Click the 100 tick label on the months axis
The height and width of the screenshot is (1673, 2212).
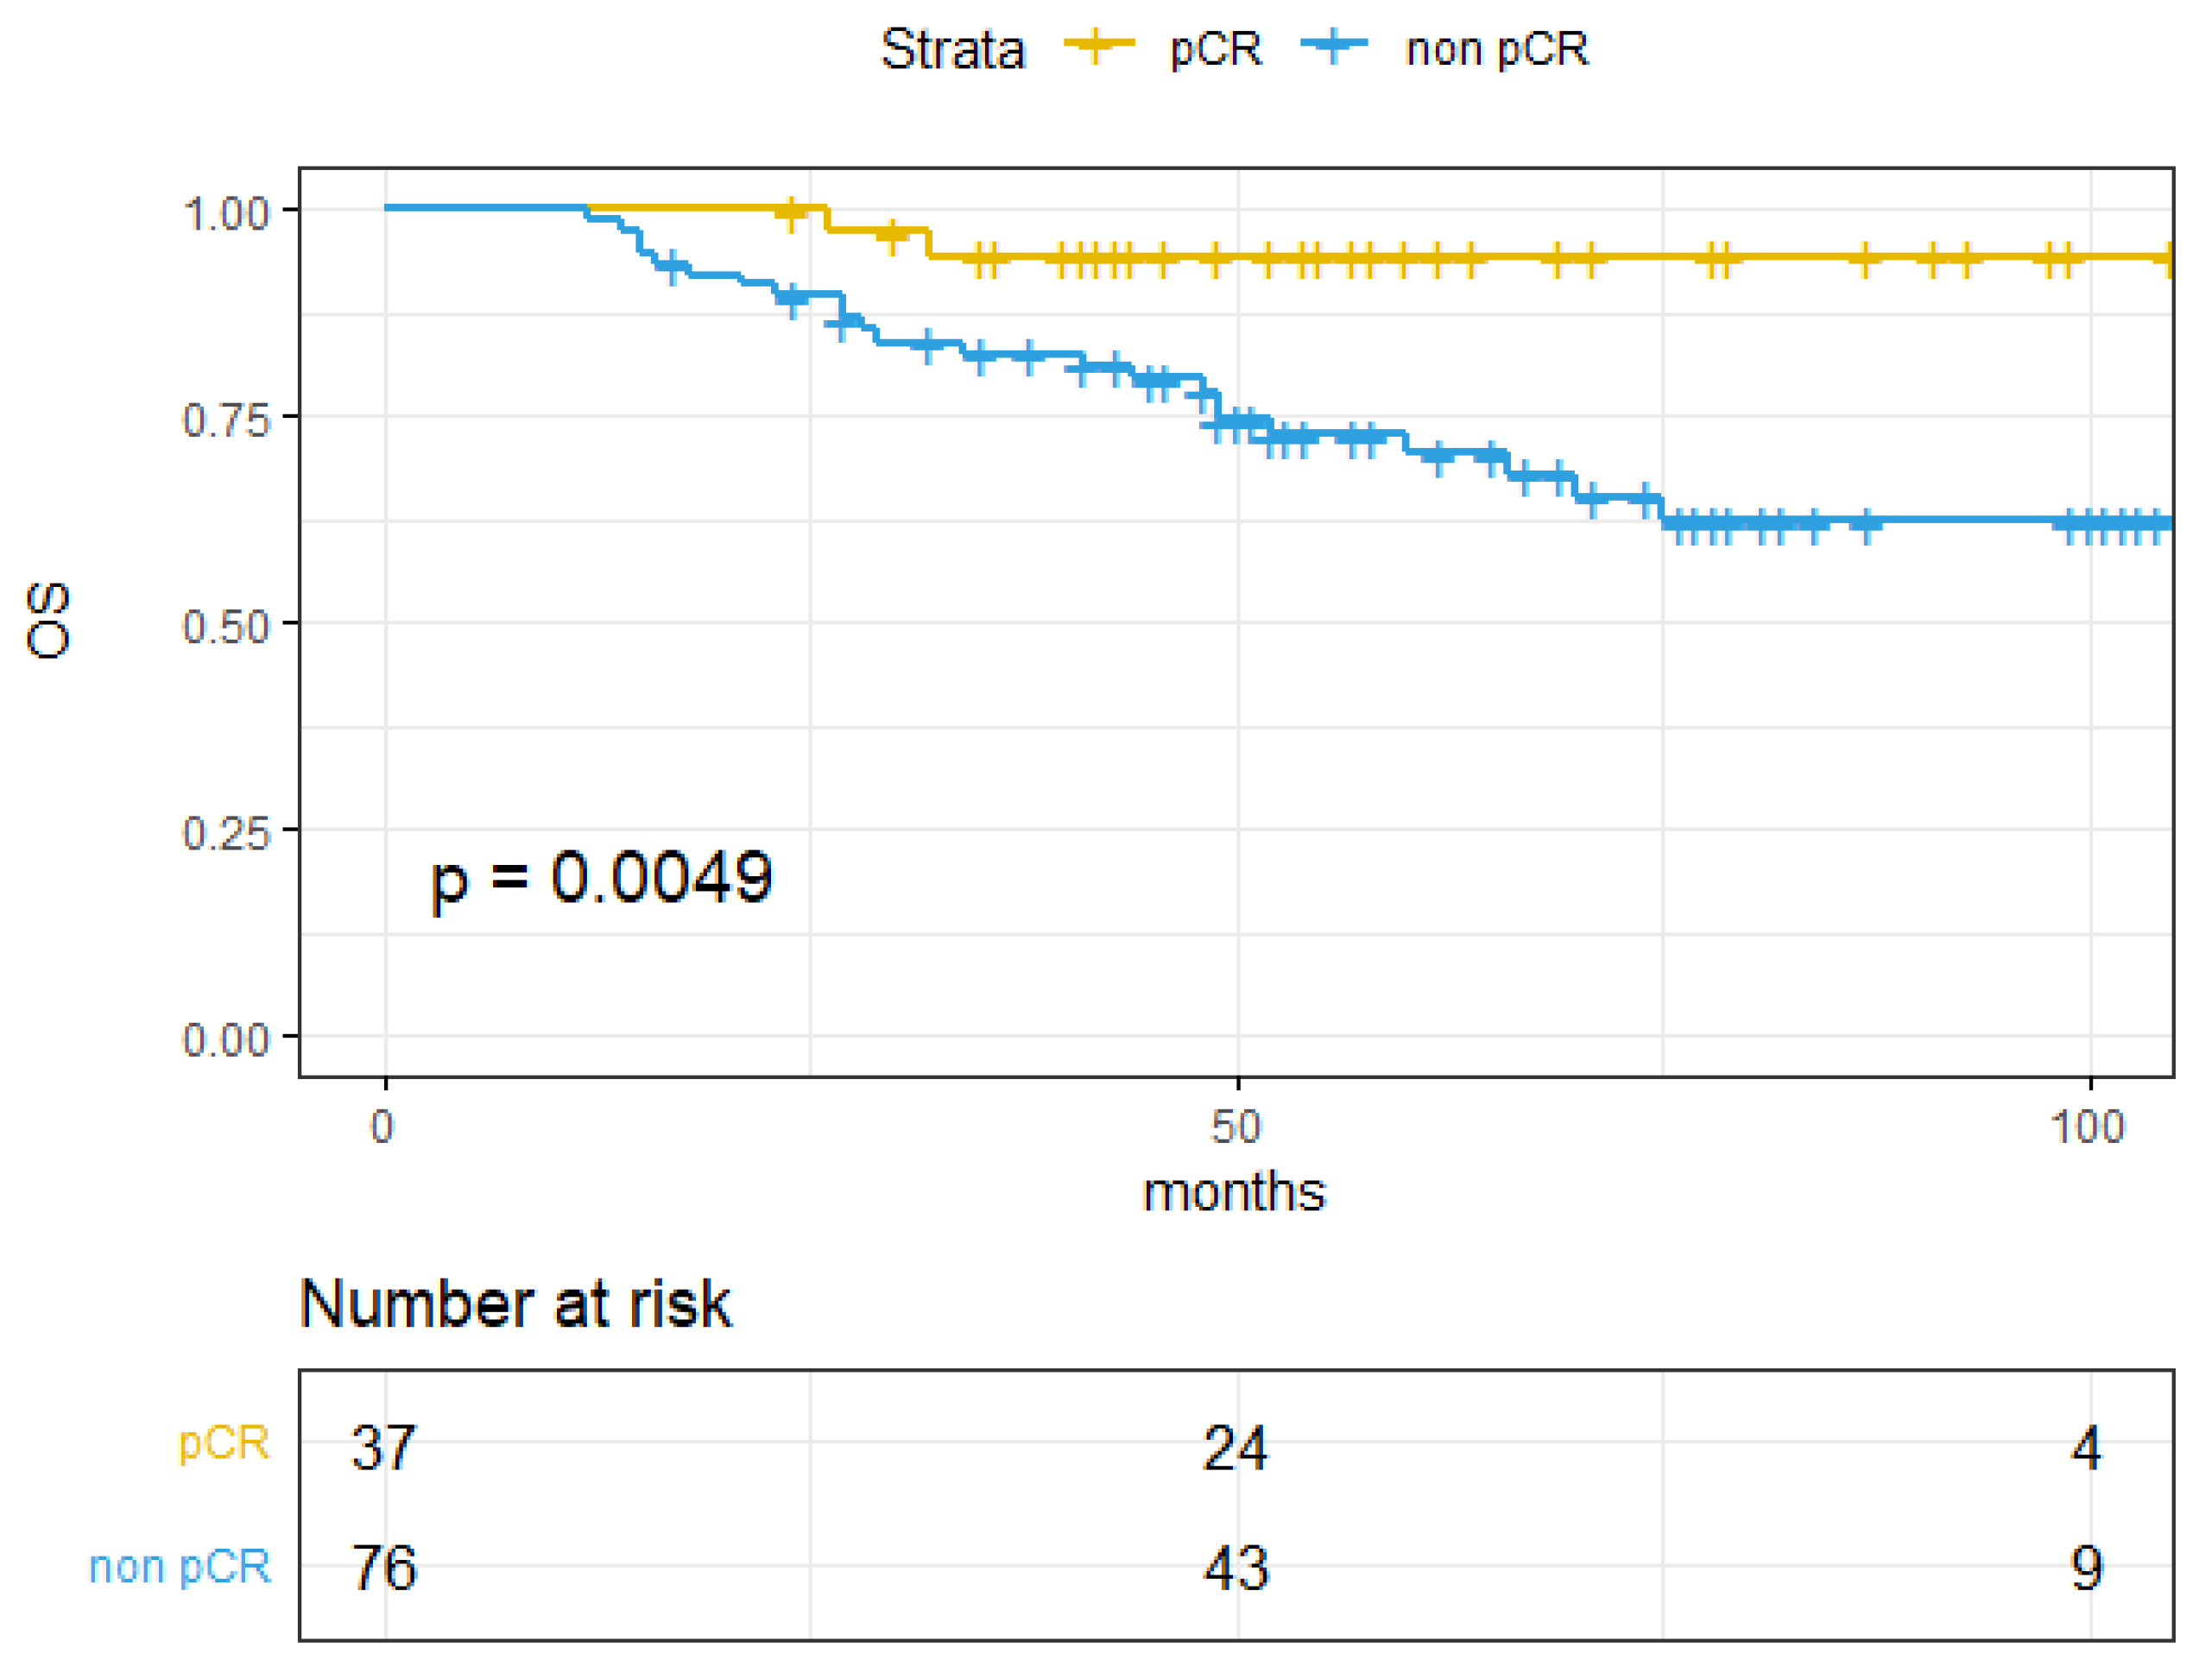2087,1128
